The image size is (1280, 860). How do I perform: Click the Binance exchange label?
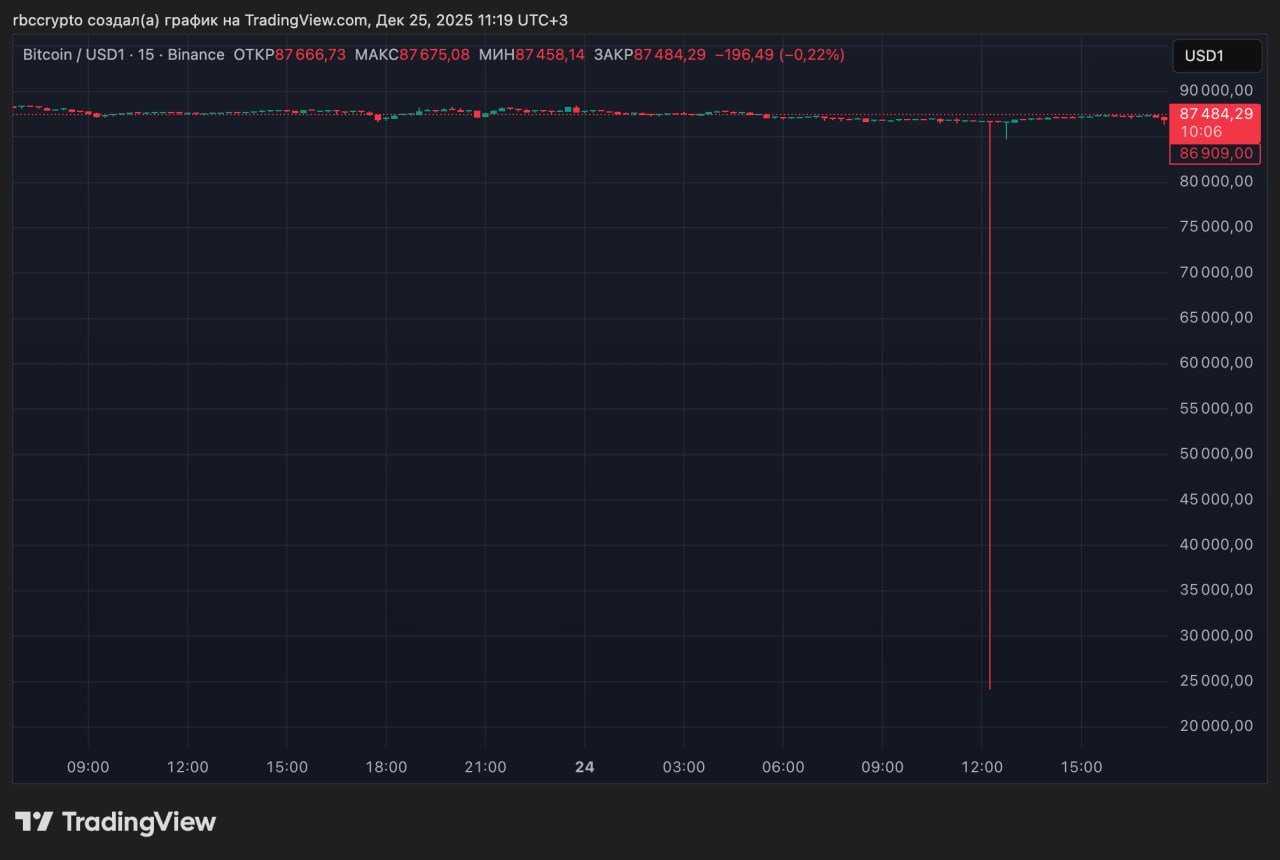(x=196, y=55)
